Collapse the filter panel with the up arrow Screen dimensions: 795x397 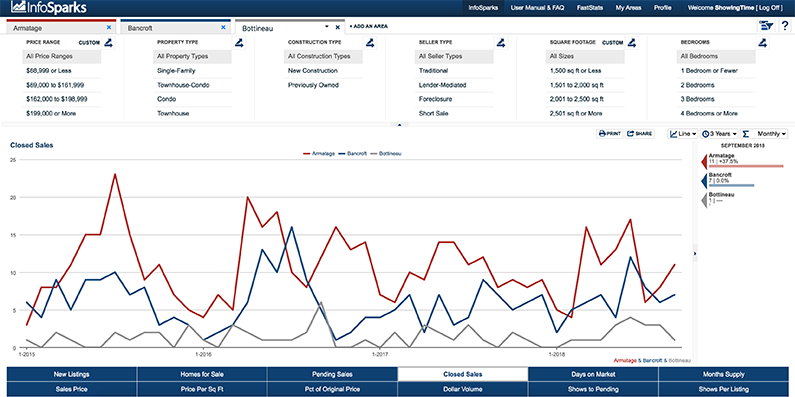[x=400, y=124]
